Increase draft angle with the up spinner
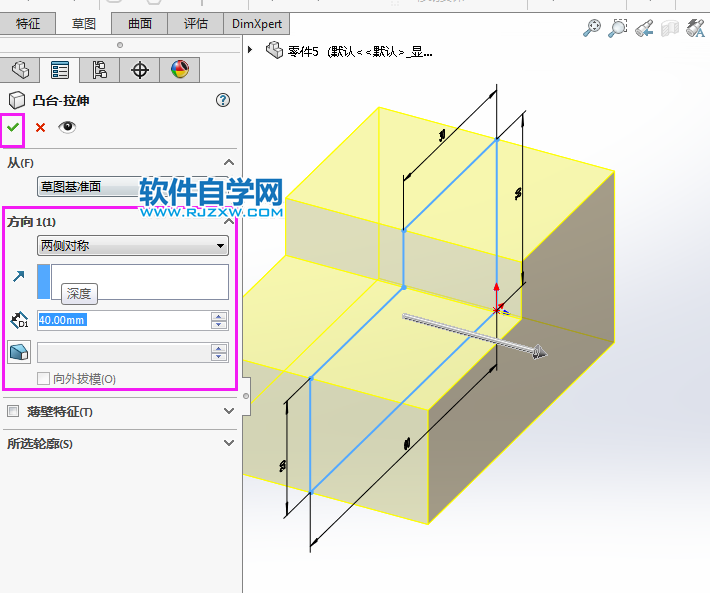This screenshot has height=593, width=710. pyautogui.click(x=219, y=348)
